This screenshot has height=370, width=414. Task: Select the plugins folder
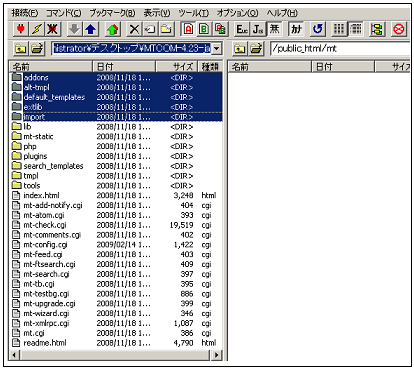(116, 156)
